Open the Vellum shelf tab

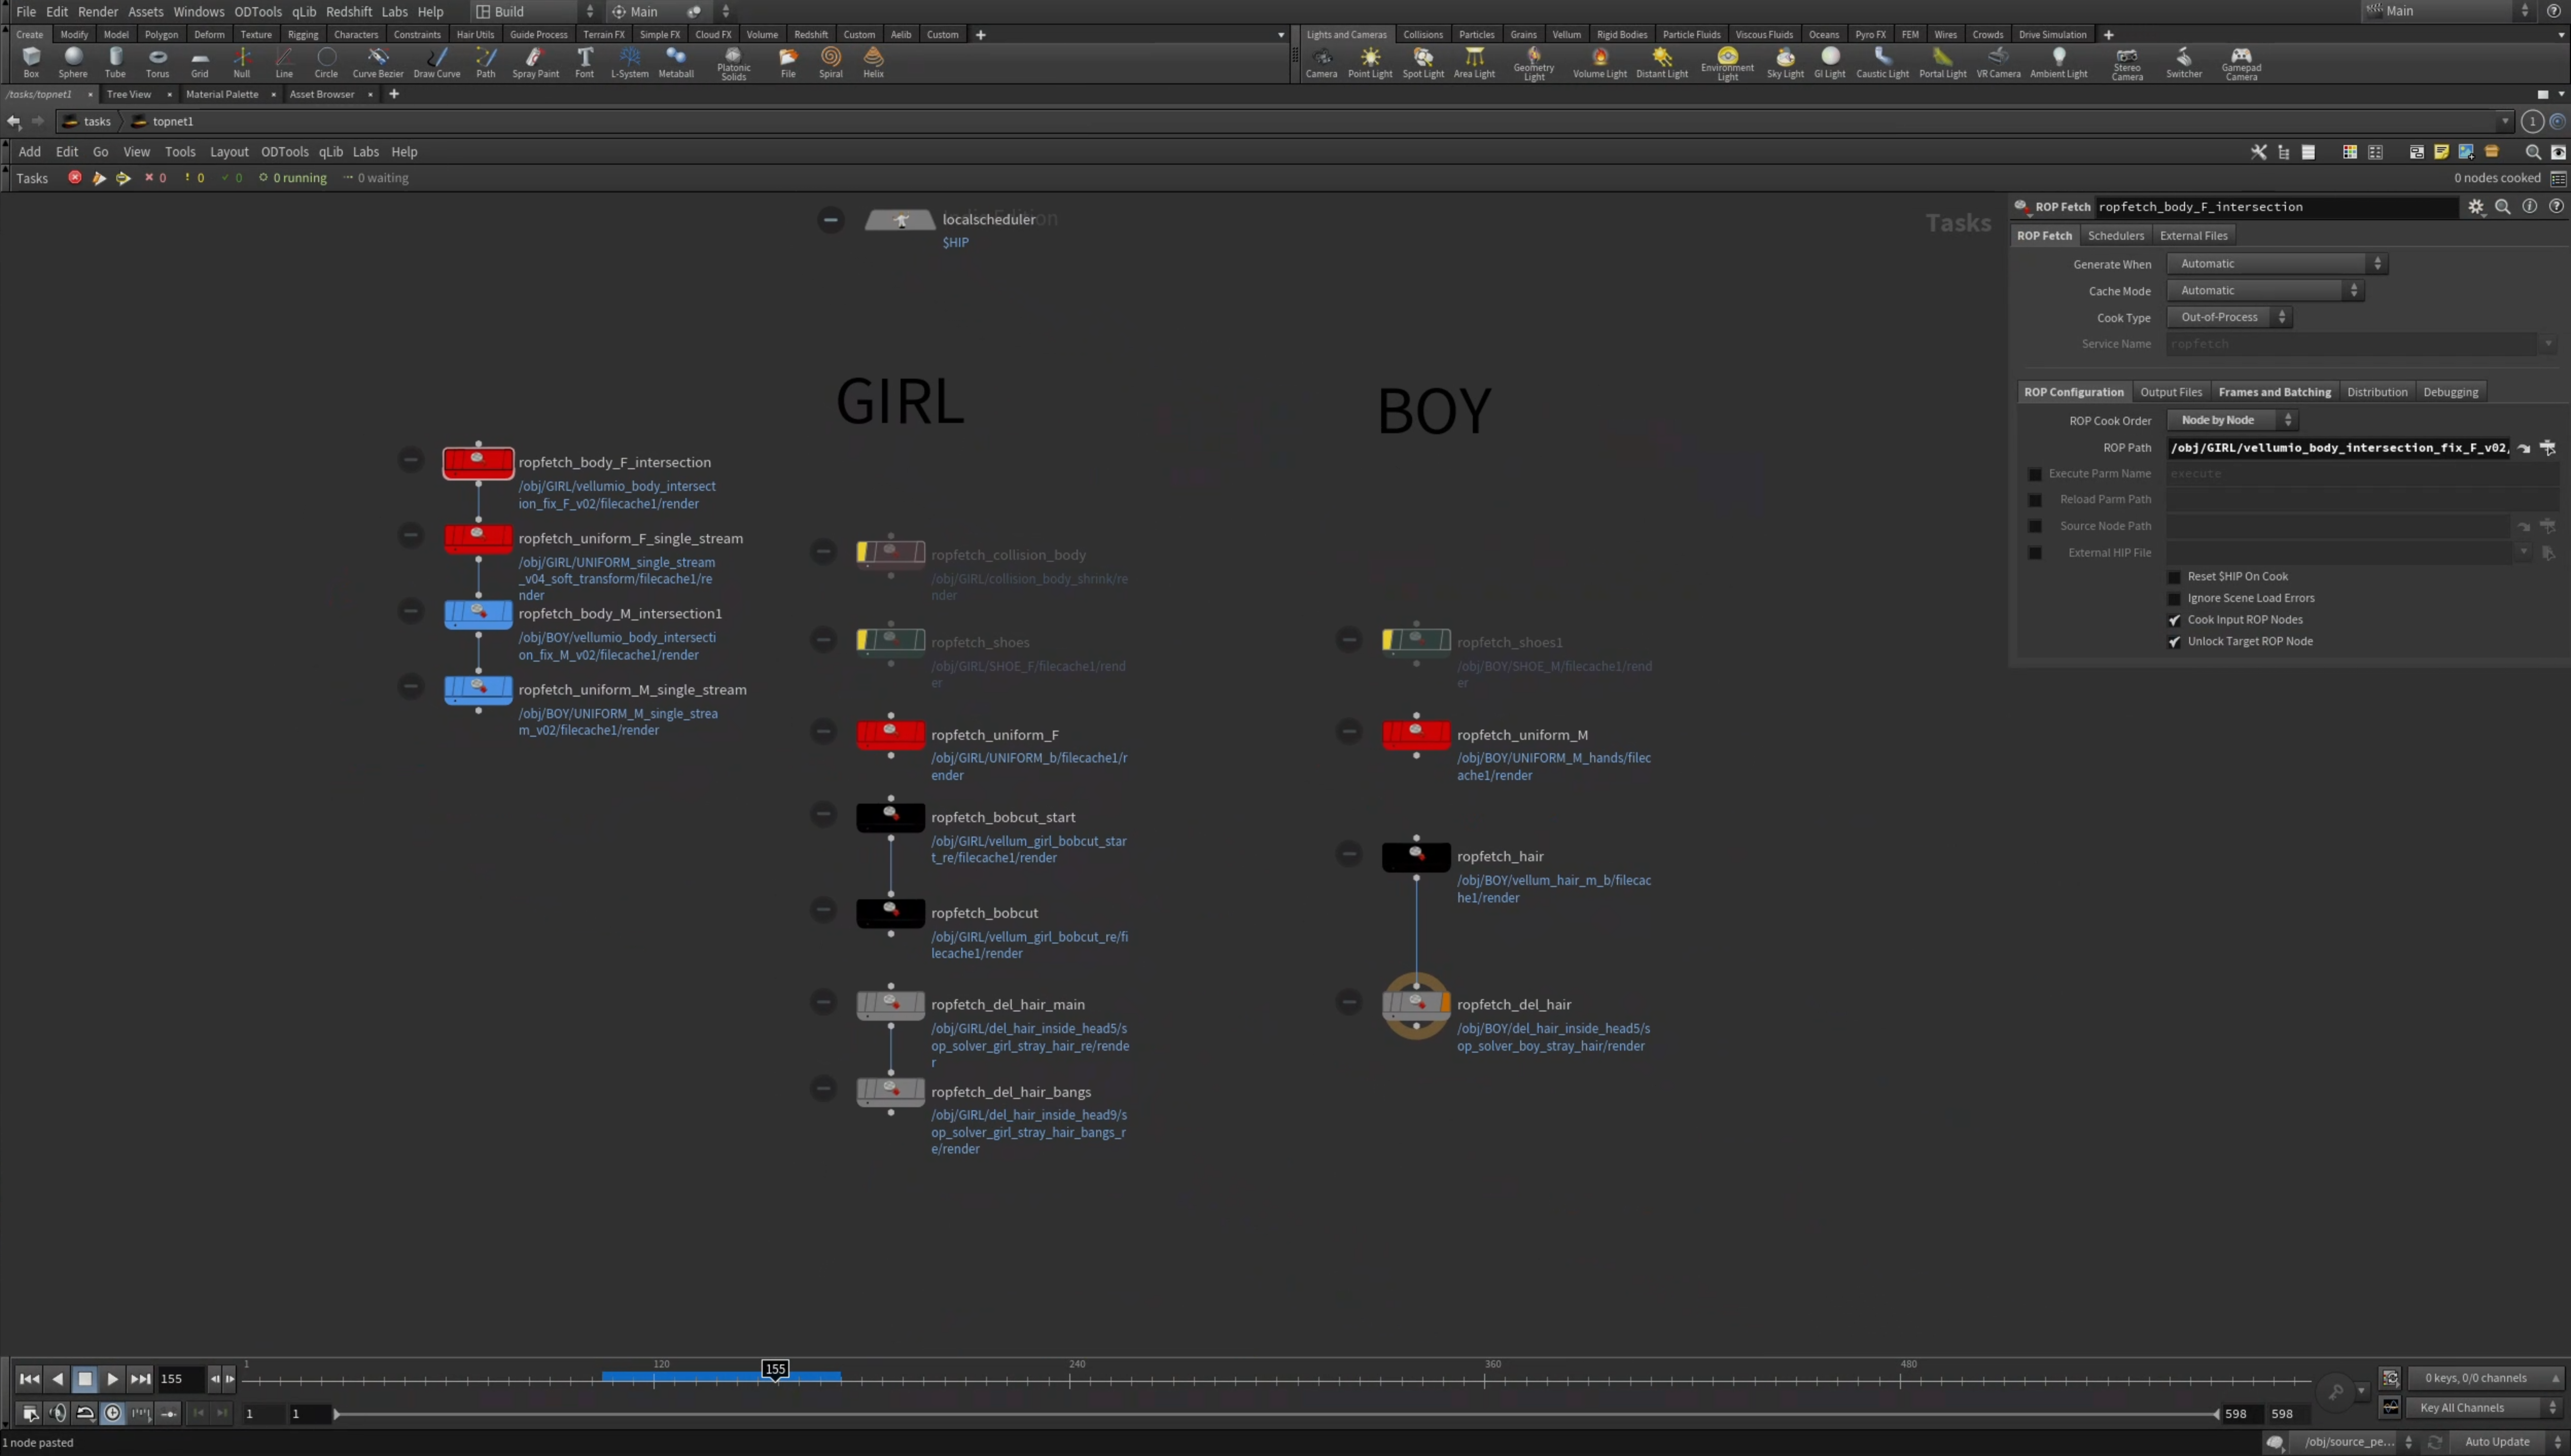pos(1566,34)
